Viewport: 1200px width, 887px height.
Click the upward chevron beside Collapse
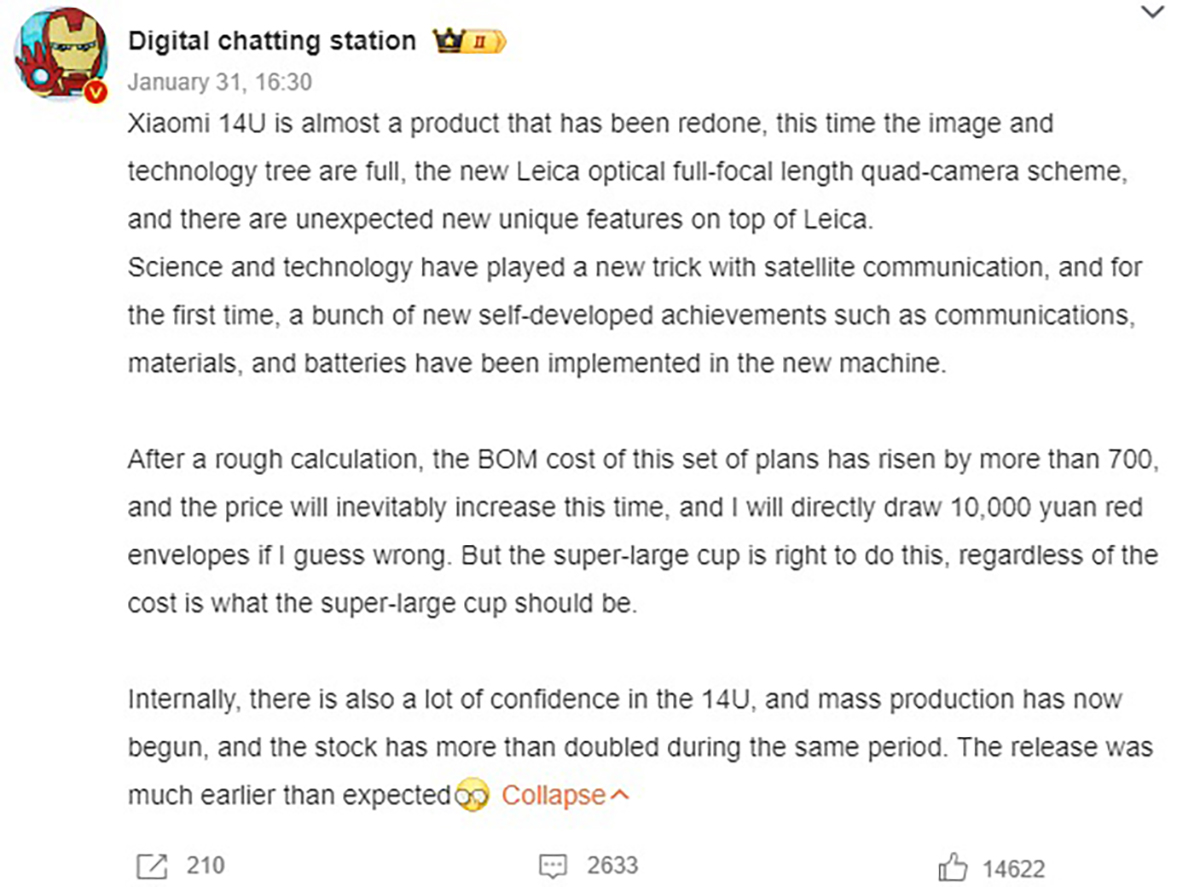[x=619, y=796]
